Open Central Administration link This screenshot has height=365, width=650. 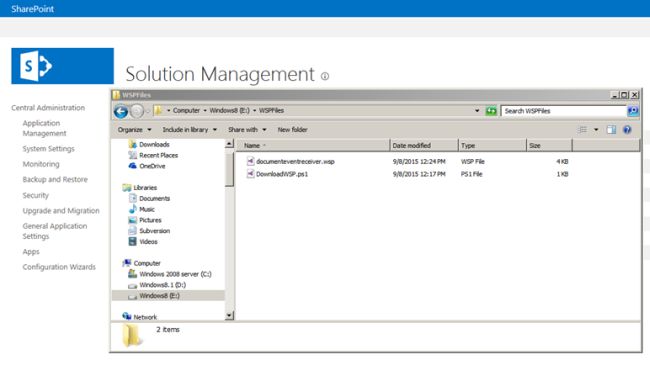coord(48,108)
